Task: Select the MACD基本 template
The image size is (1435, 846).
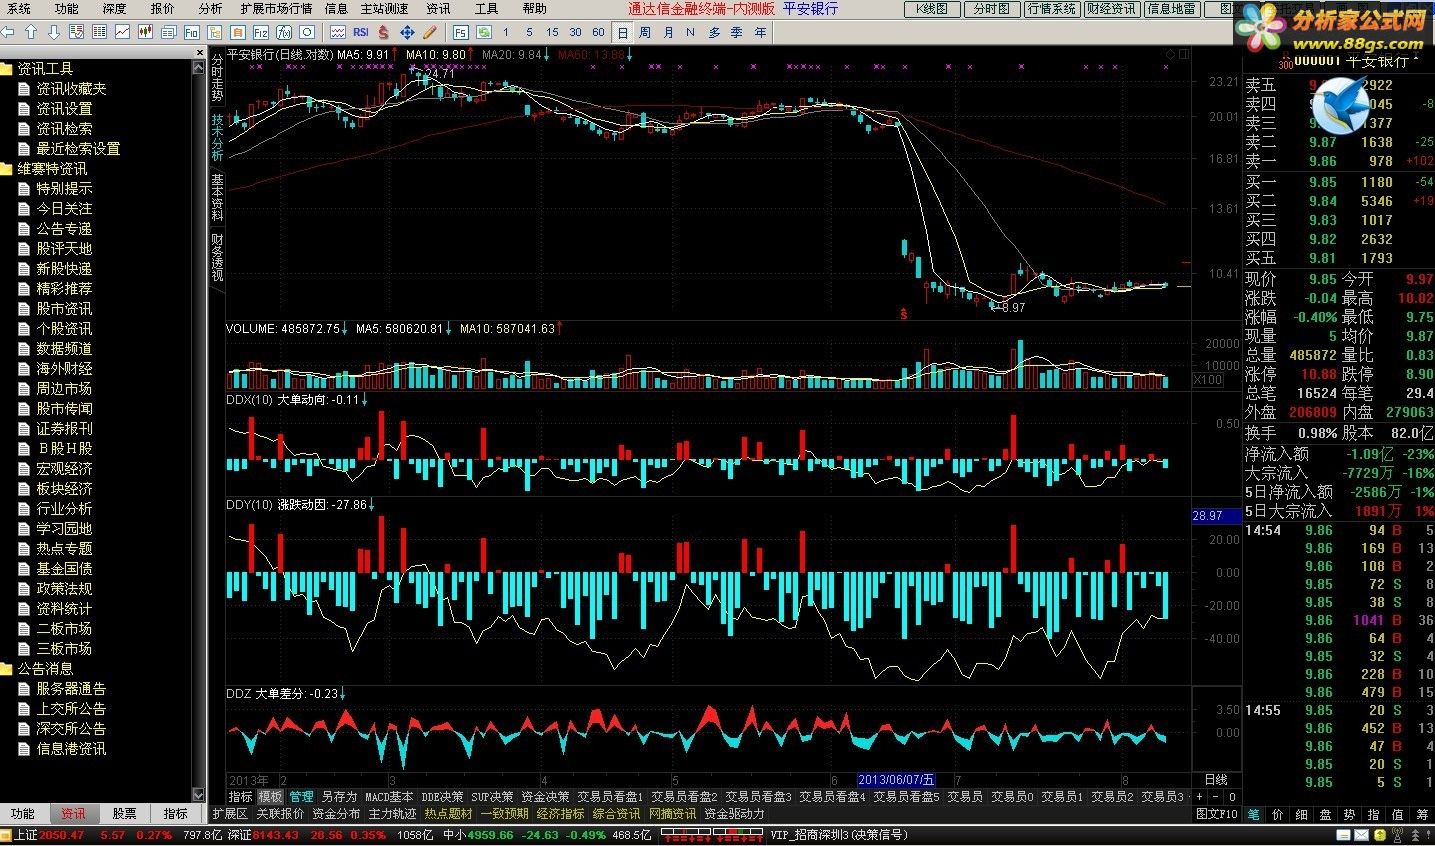Action: [x=389, y=797]
